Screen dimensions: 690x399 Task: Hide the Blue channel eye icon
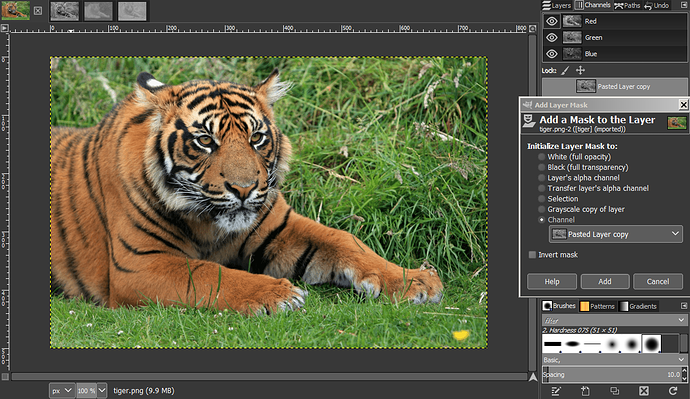pos(551,54)
